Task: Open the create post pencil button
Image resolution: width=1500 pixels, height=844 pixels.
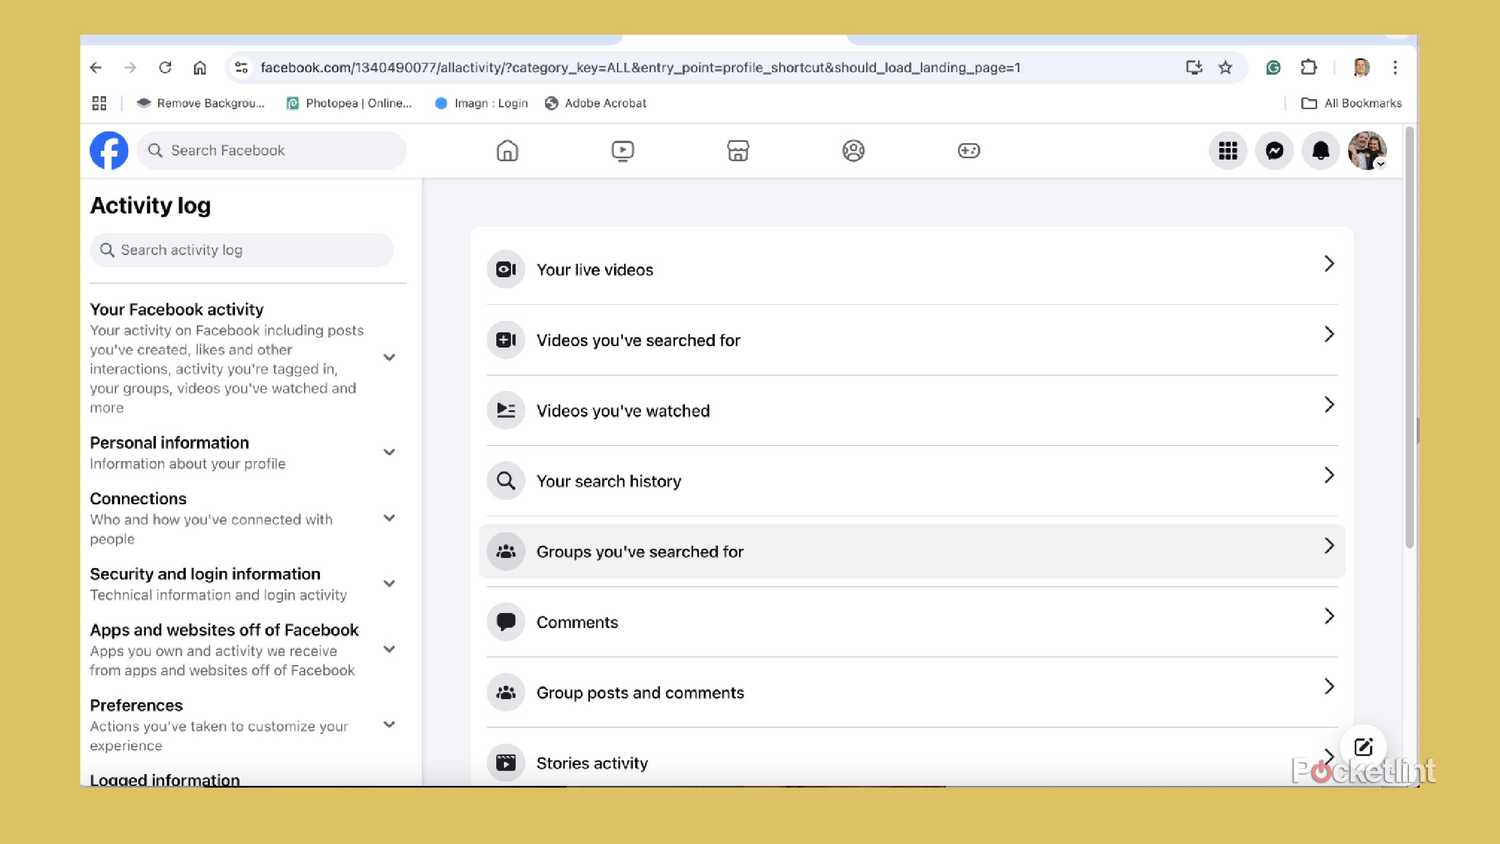Action: 1364,746
